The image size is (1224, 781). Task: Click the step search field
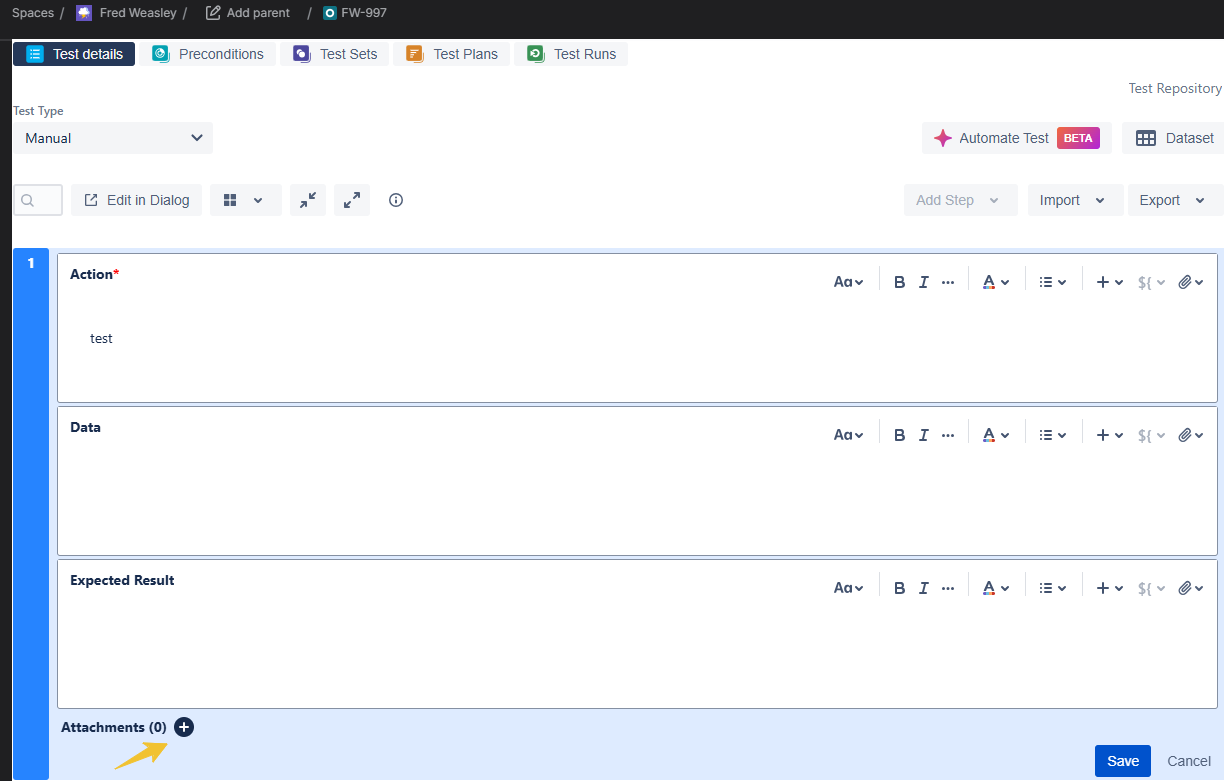click(x=38, y=200)
